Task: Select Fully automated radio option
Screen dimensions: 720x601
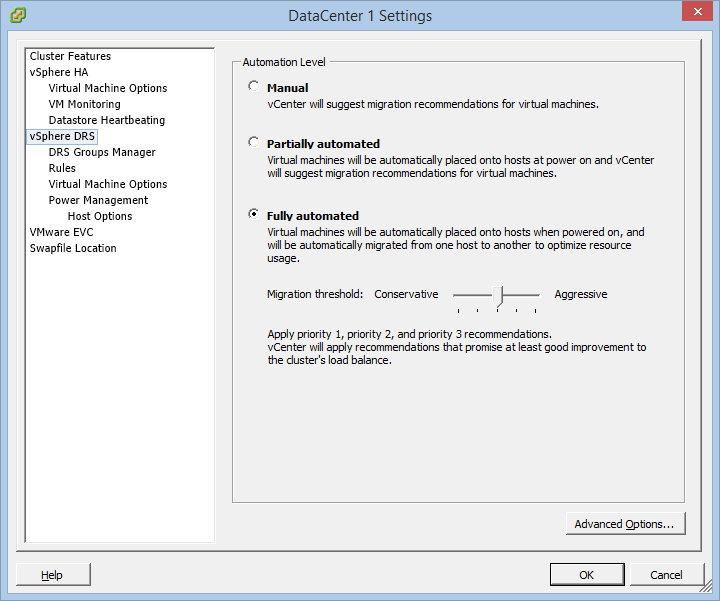Action: (x=253, y=214)
